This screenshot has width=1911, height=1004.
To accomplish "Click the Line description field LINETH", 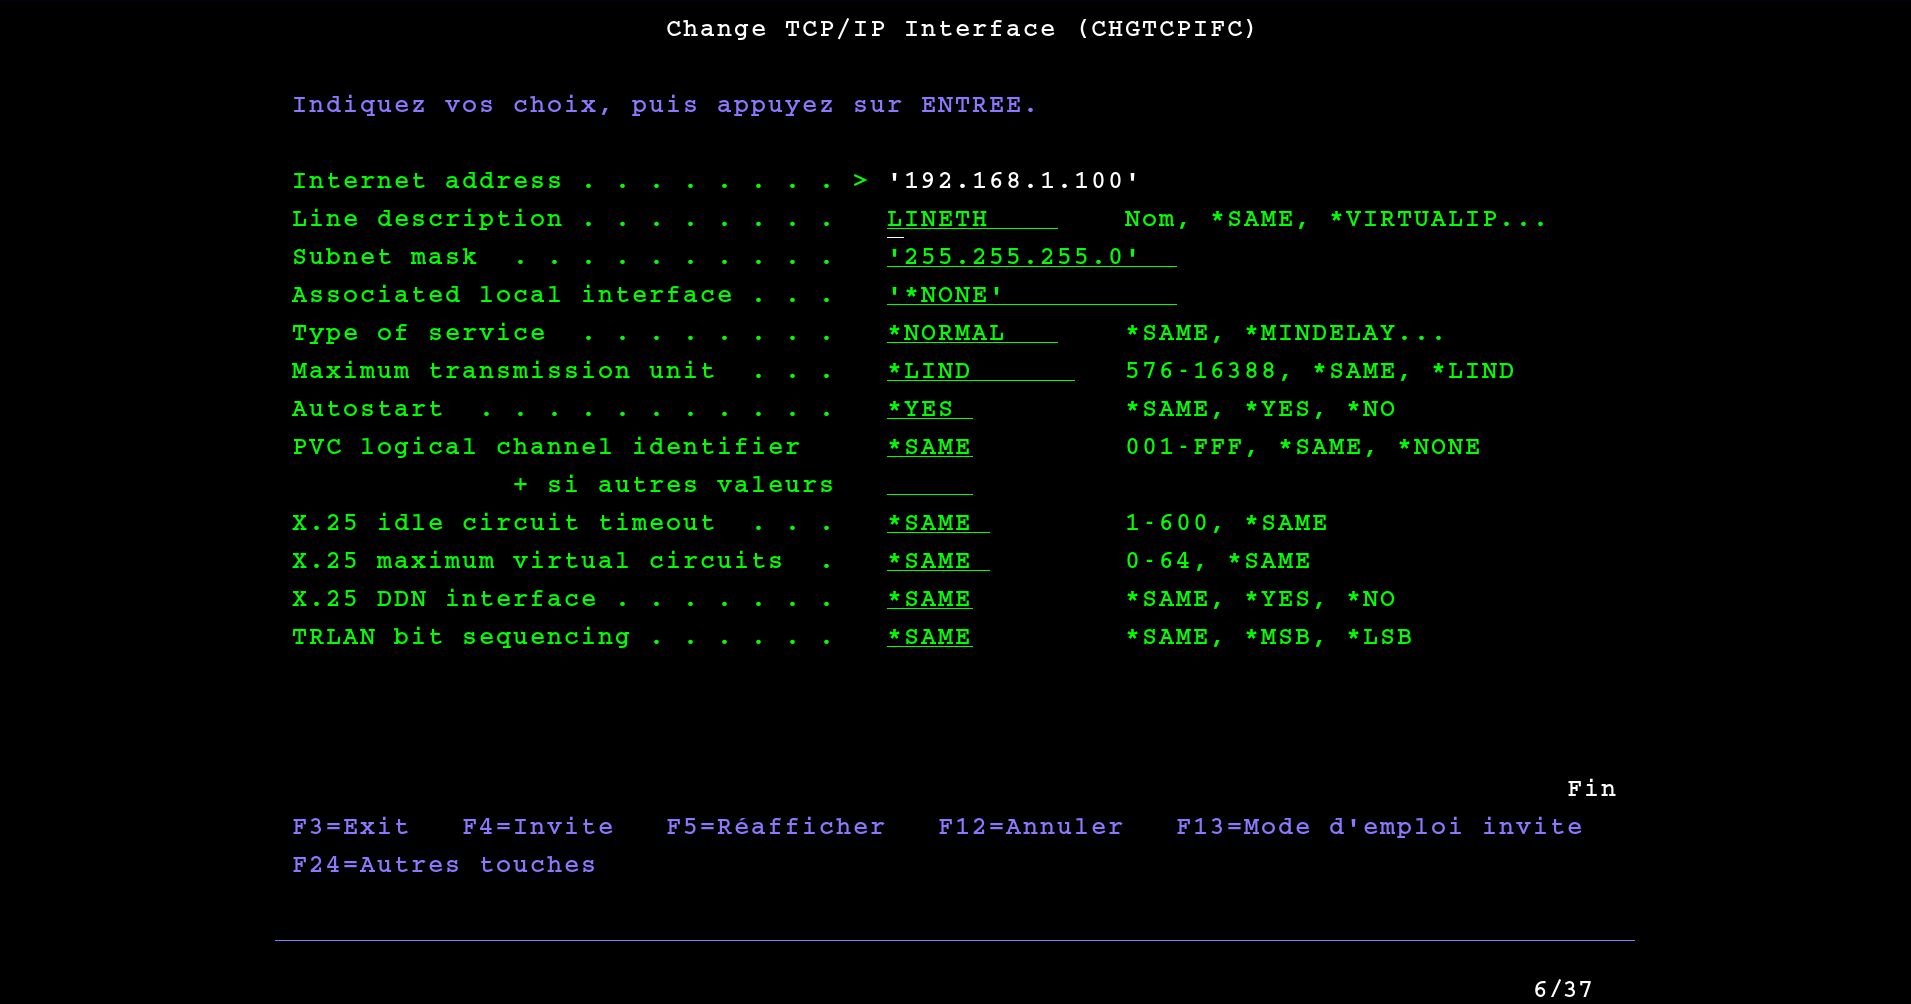I will click(970, 219).
